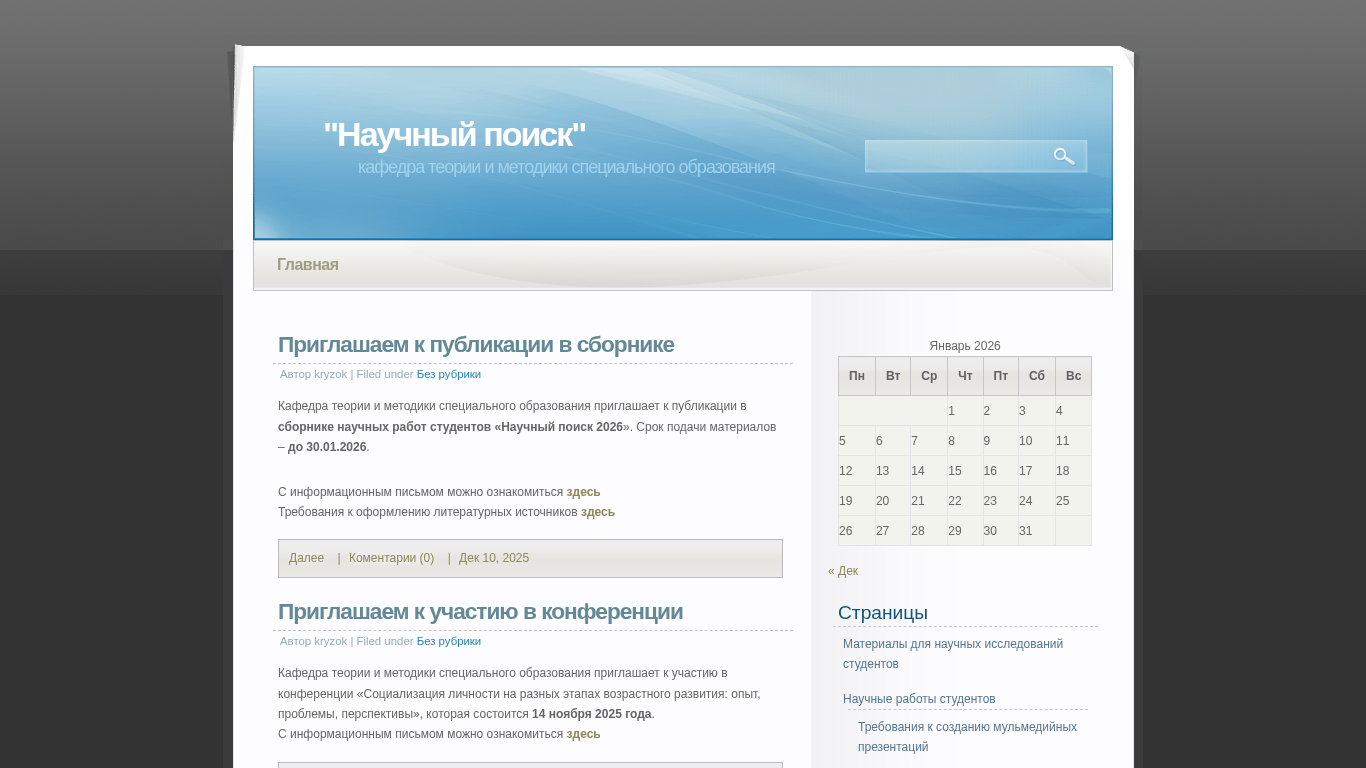Viewport: 1366px width, 768px height.
Task: Open the site title "Научный поиск"
Action: pos(454,135)
